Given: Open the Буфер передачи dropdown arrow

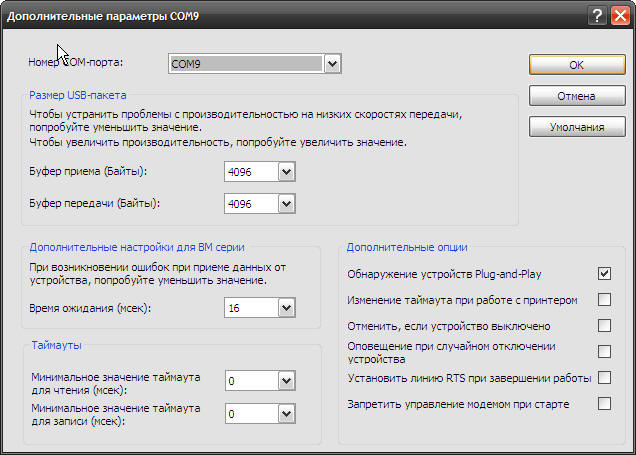Looking at the screenshot, I should coord(286,203).
